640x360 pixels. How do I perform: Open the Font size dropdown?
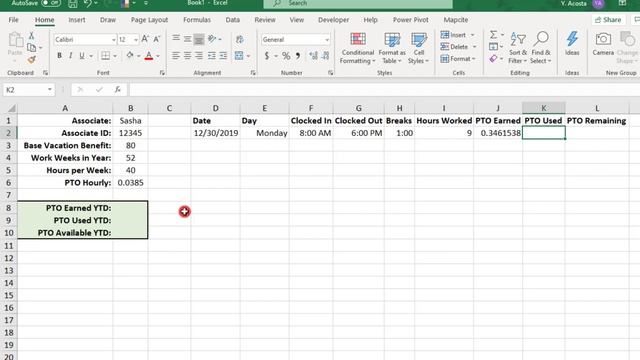coord(136,40)
